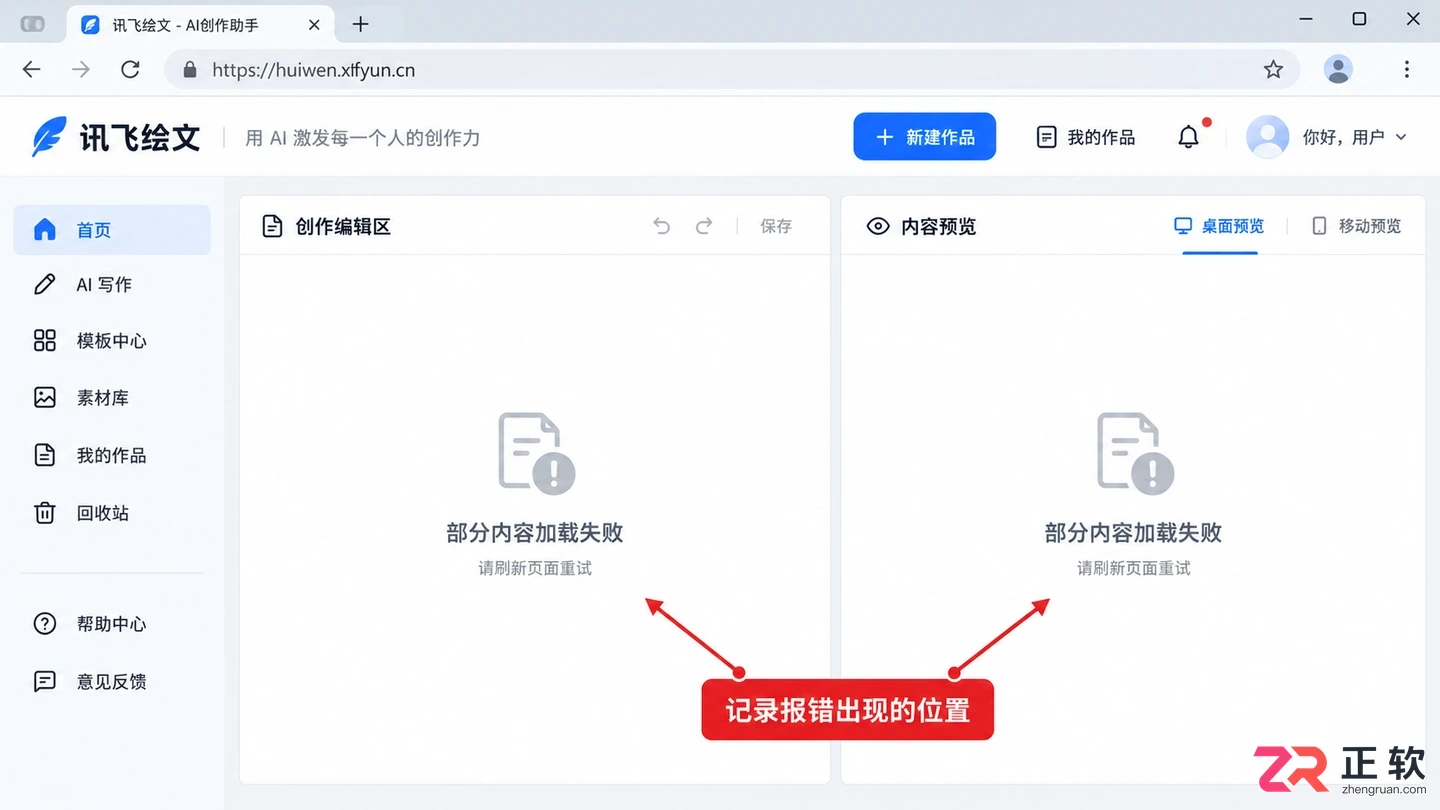This screenshot has height=810, width=1440.
Task: Select 我的作品 in the sidebar
Action: pos(112,455)
